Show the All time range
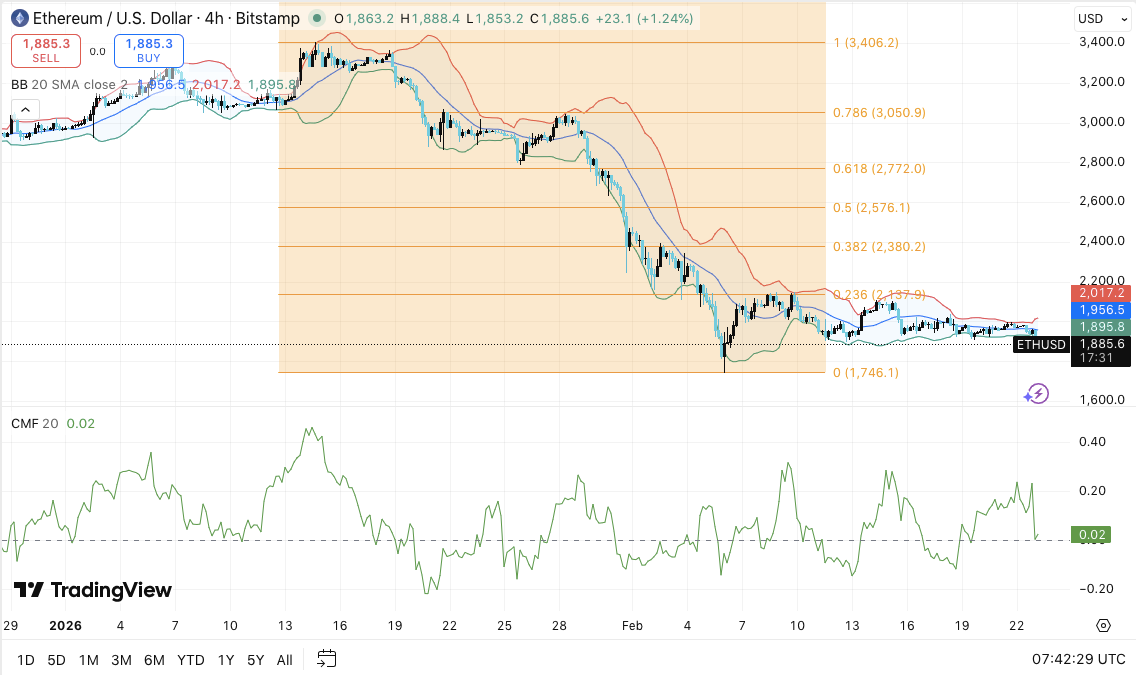The image size is (1136, 675). point(285,659)
